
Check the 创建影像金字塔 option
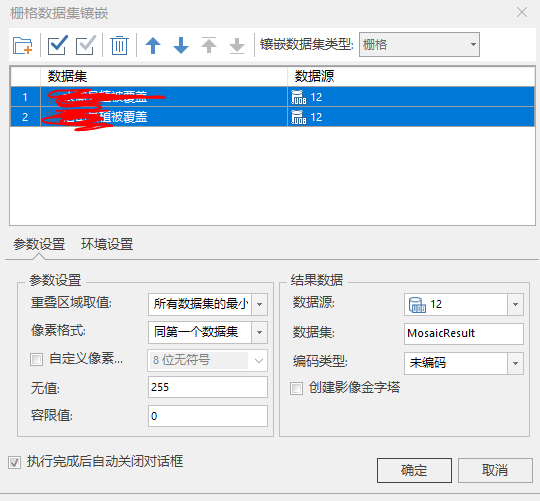pos(297,388)
